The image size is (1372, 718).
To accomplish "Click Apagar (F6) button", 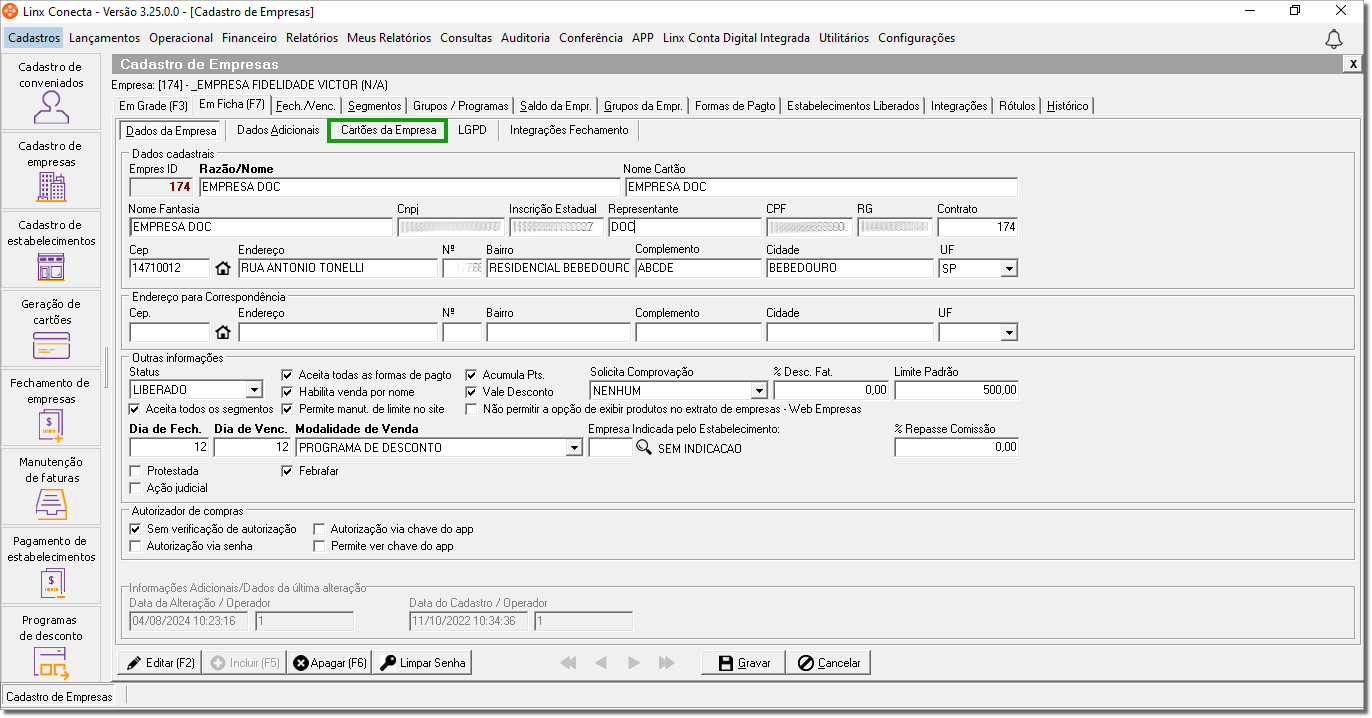I will coord(329,663).
